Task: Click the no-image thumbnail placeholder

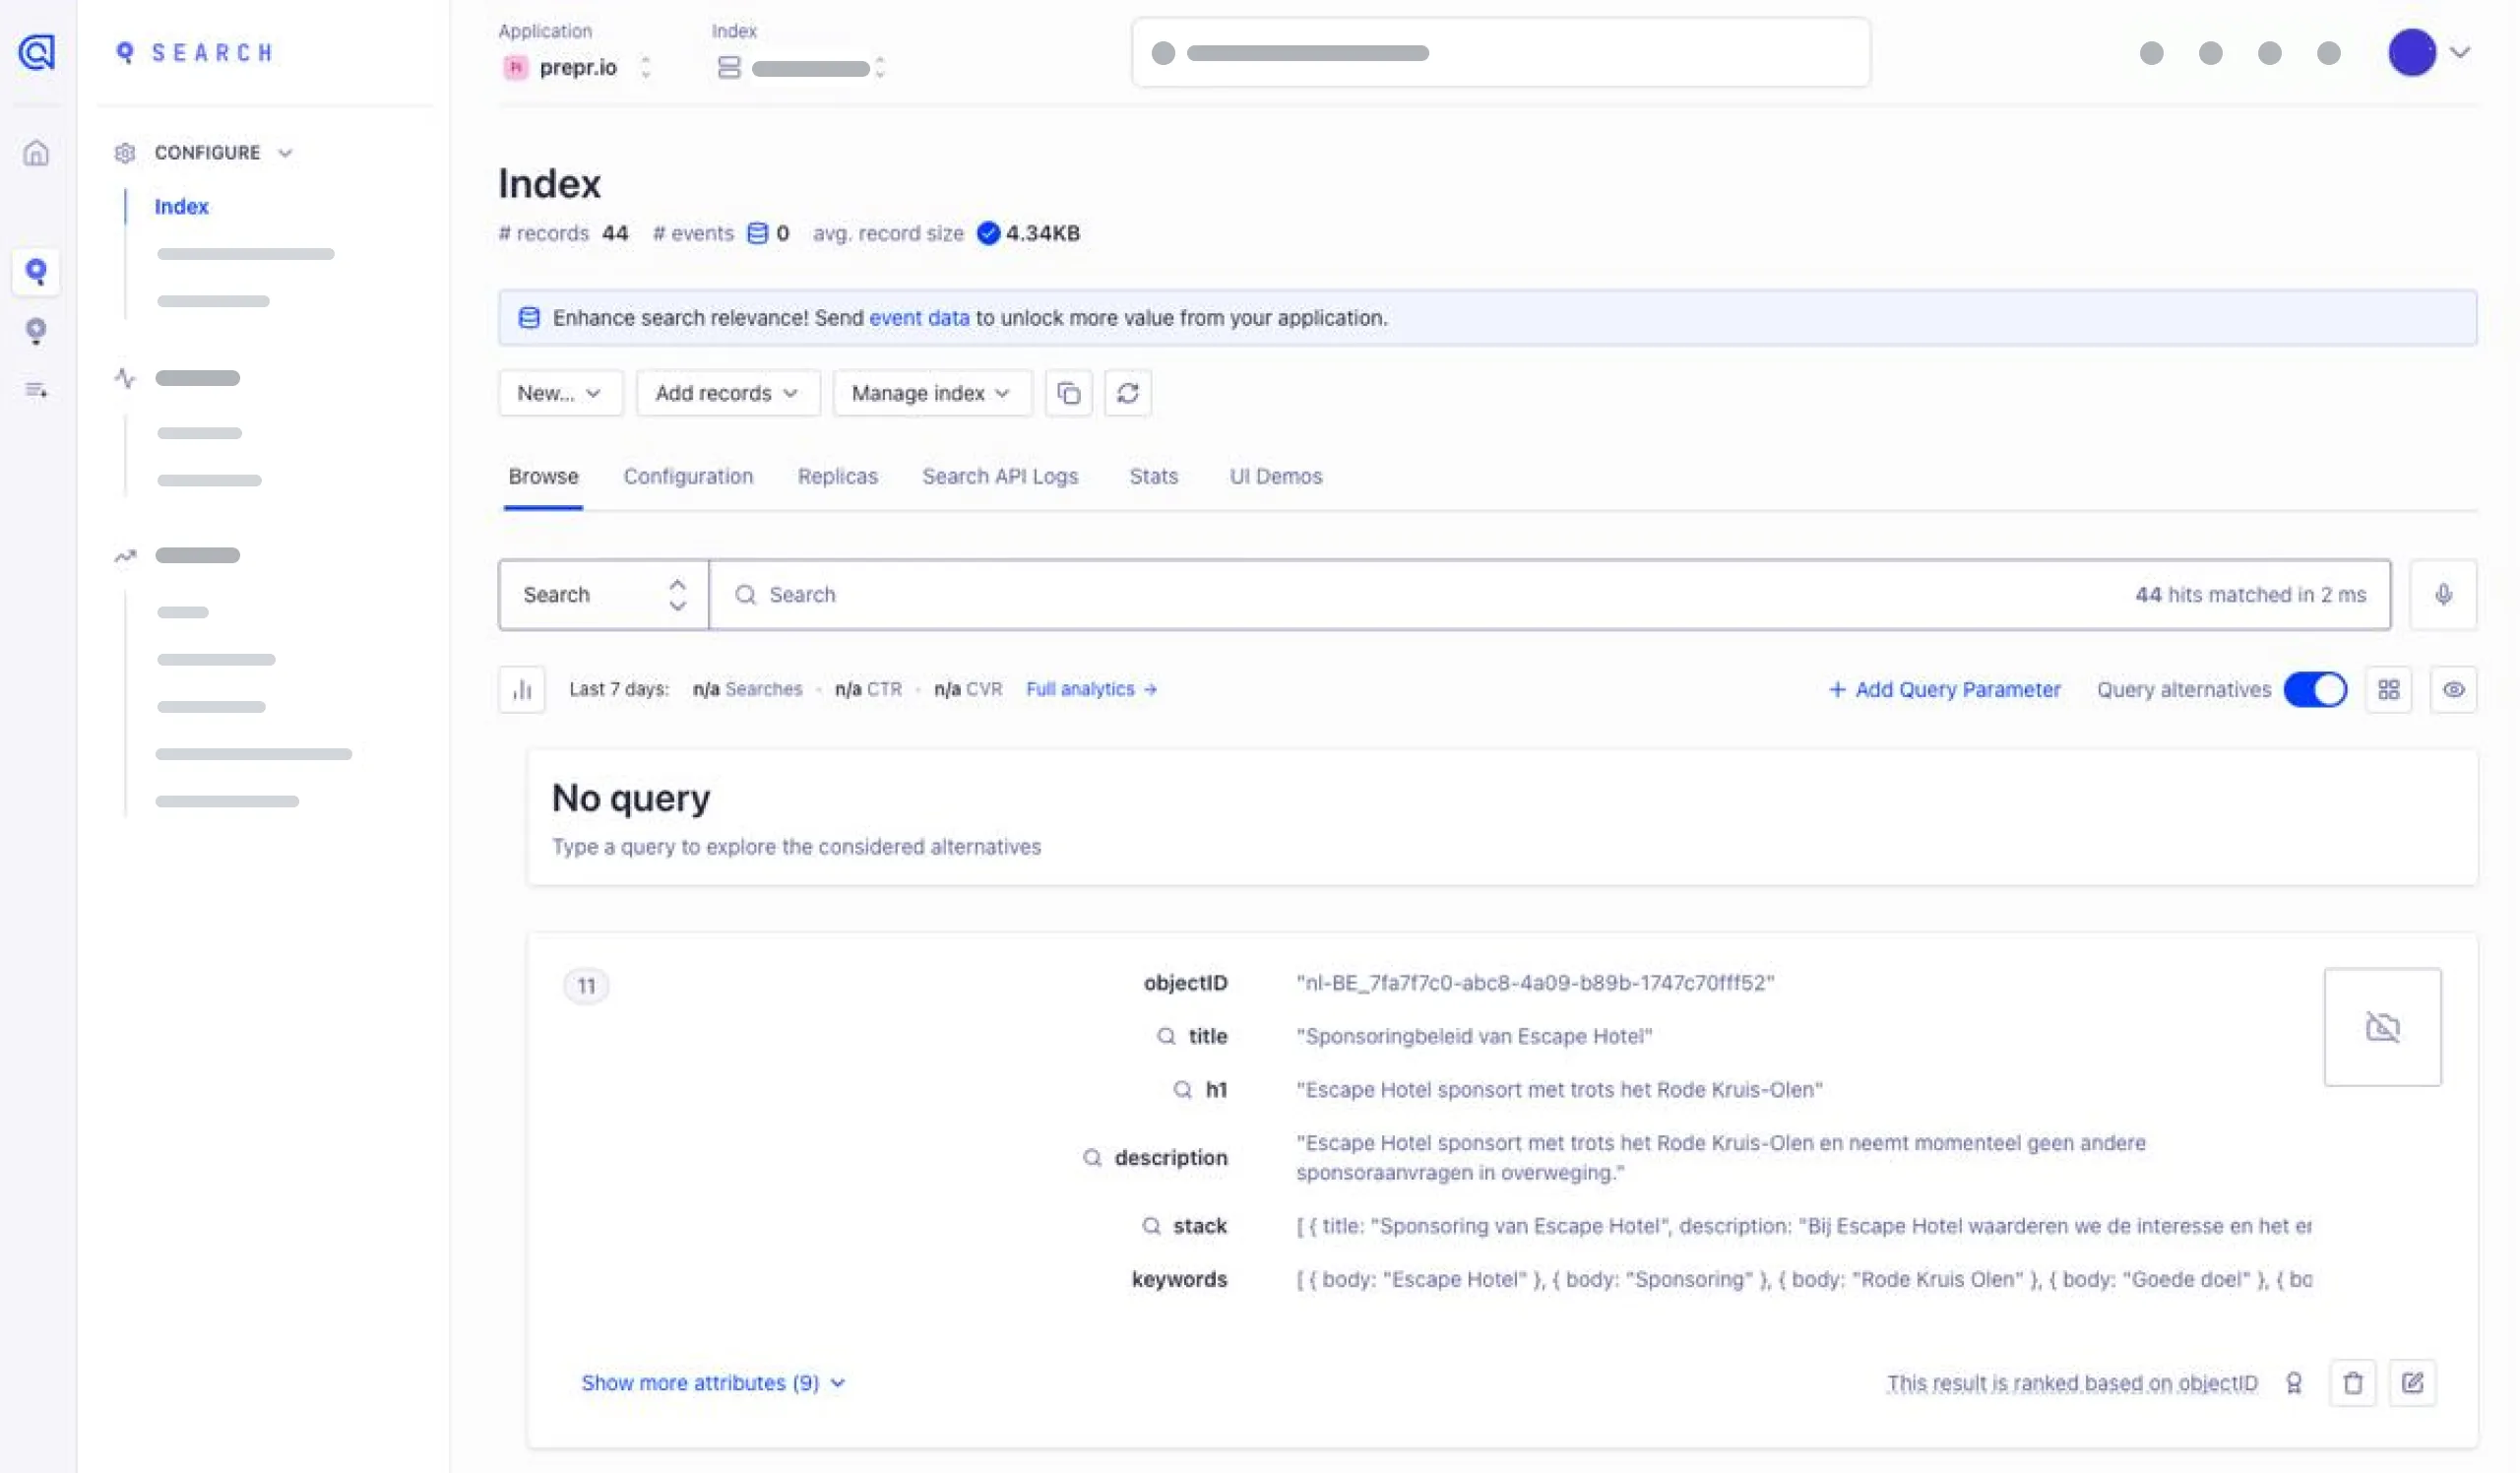Action: click(2382, 1027)
